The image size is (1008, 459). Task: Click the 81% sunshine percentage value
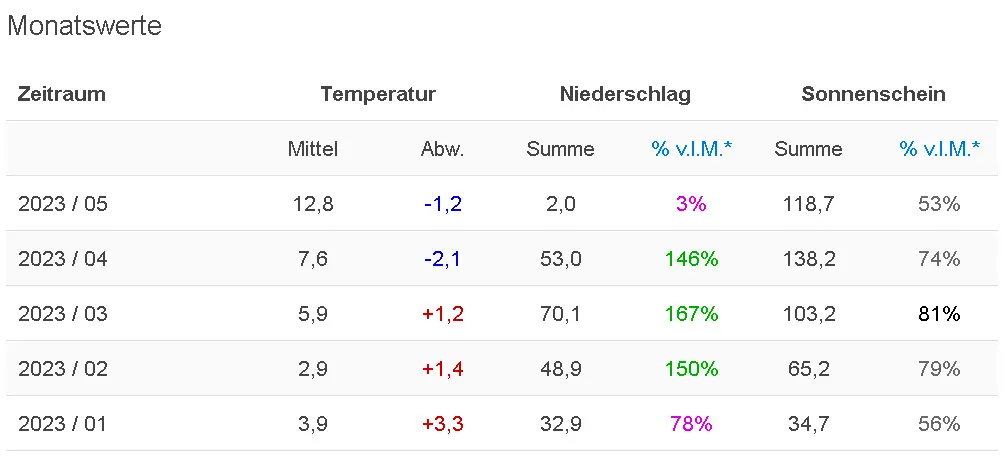pos(939,314)
